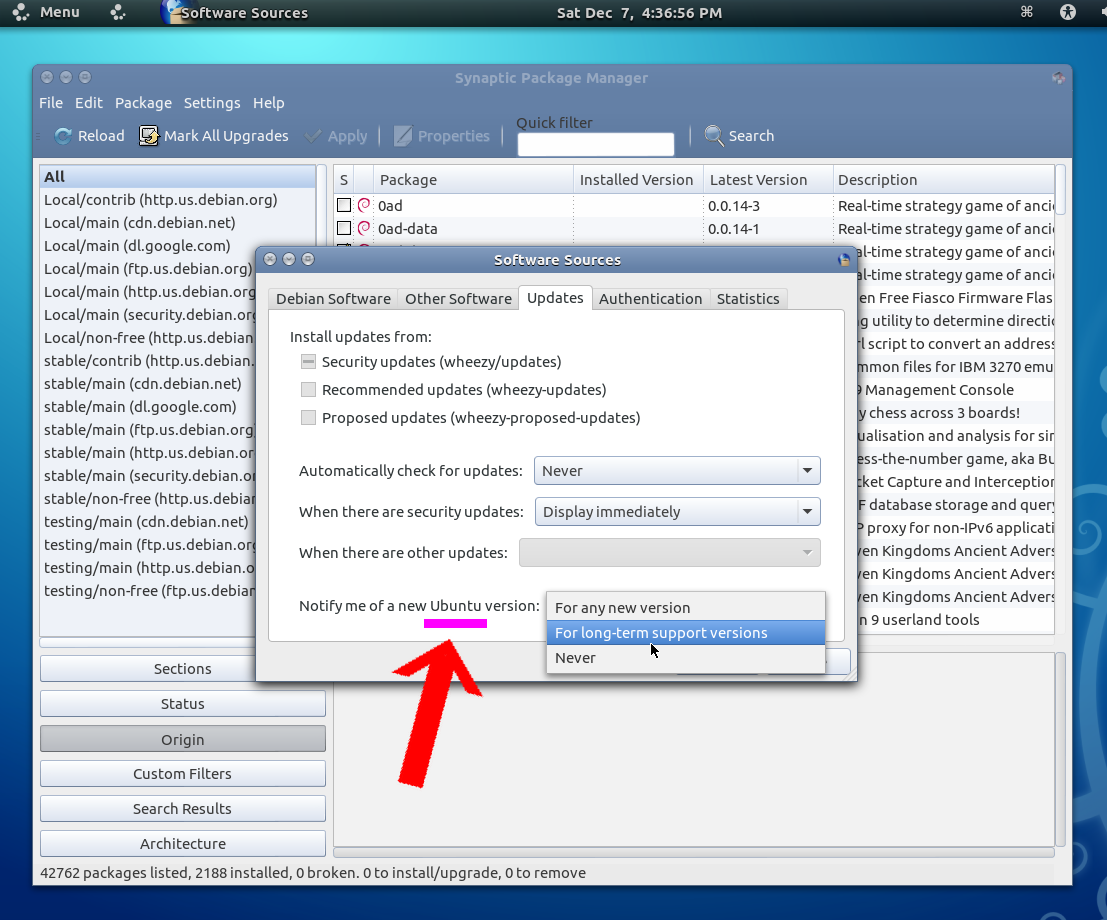The width and height of the screenshot is (1107, 920).
Task: Click the origin list horizontal scrollbar
Action: click(148, 643)
